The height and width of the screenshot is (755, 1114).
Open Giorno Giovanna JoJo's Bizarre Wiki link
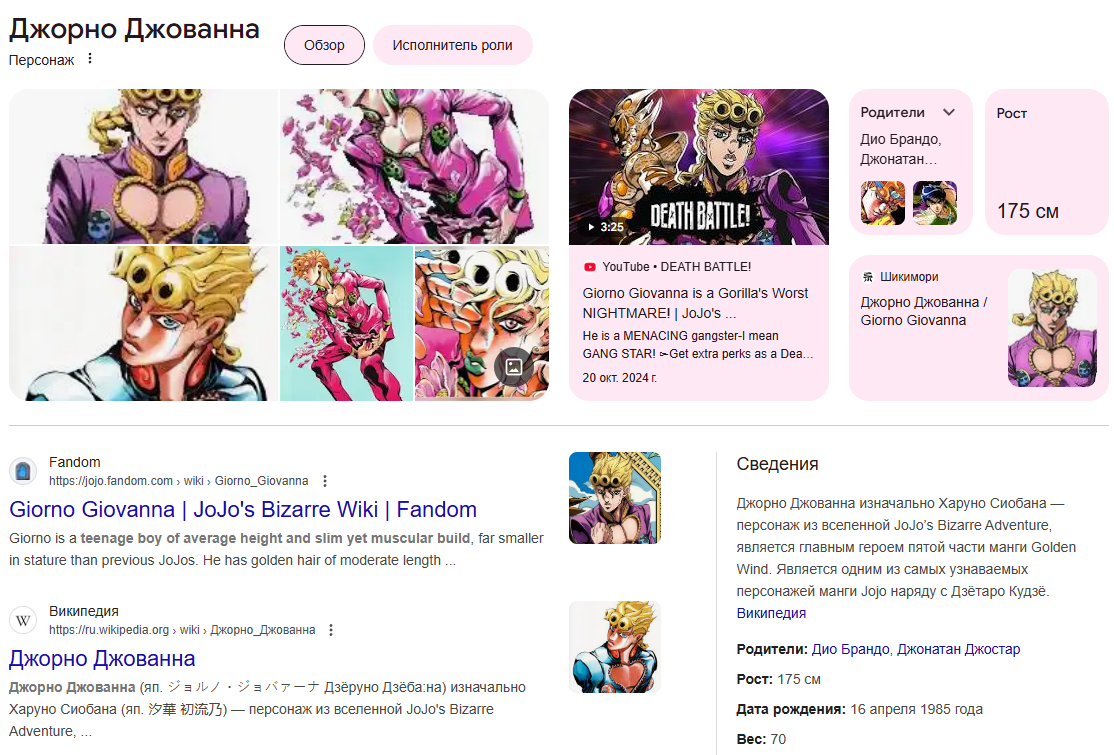click(243, 509)
